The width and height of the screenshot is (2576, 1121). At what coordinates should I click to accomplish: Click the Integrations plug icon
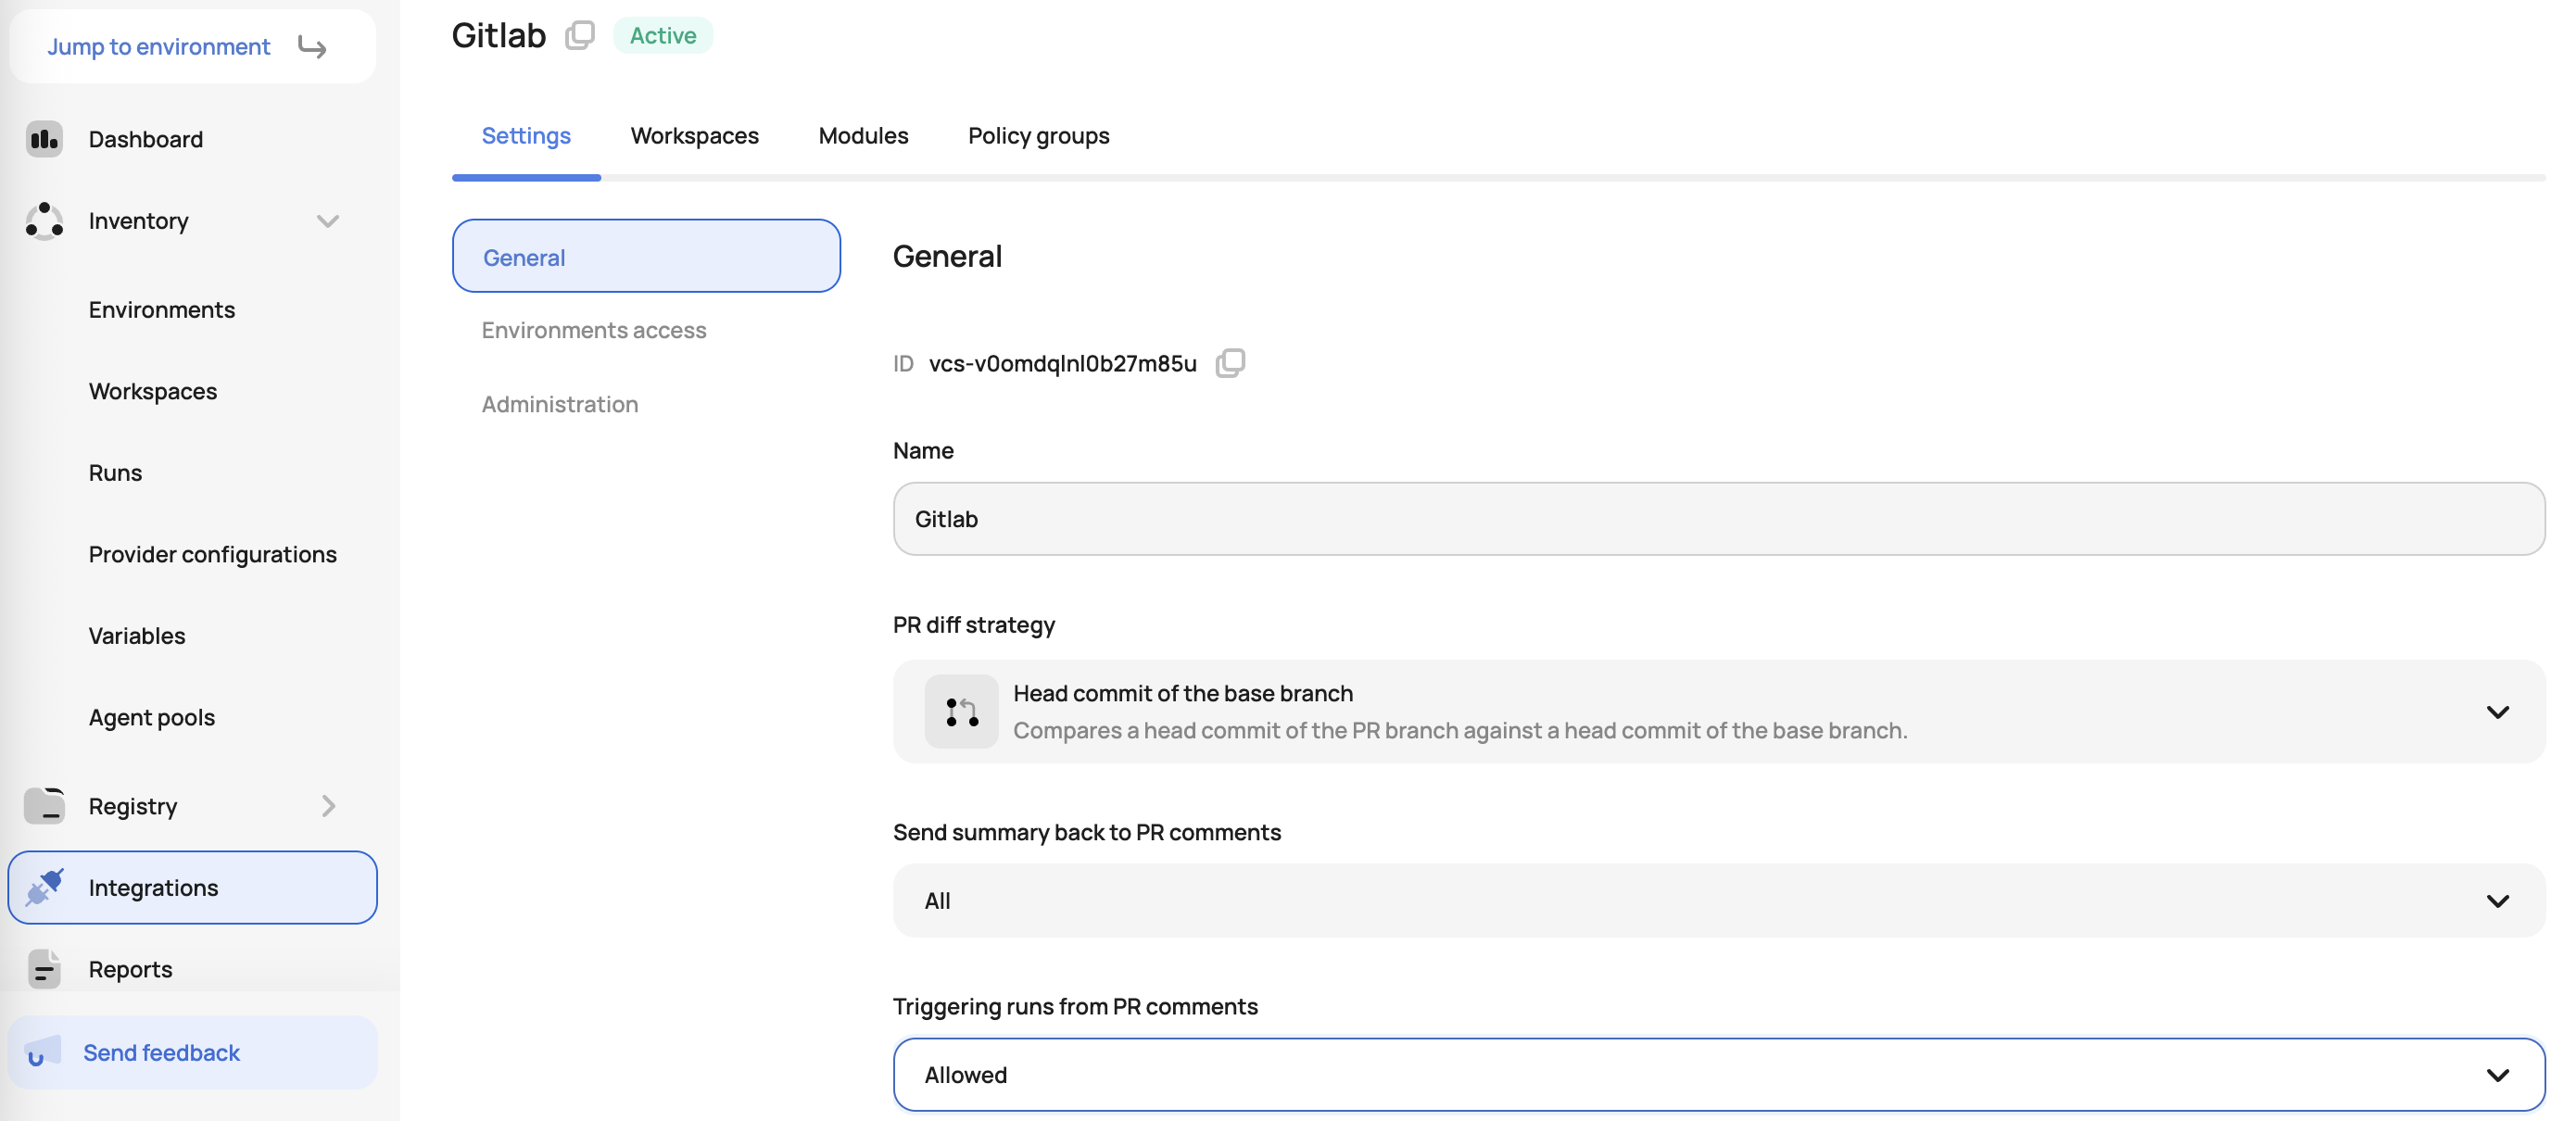(44, 887)
